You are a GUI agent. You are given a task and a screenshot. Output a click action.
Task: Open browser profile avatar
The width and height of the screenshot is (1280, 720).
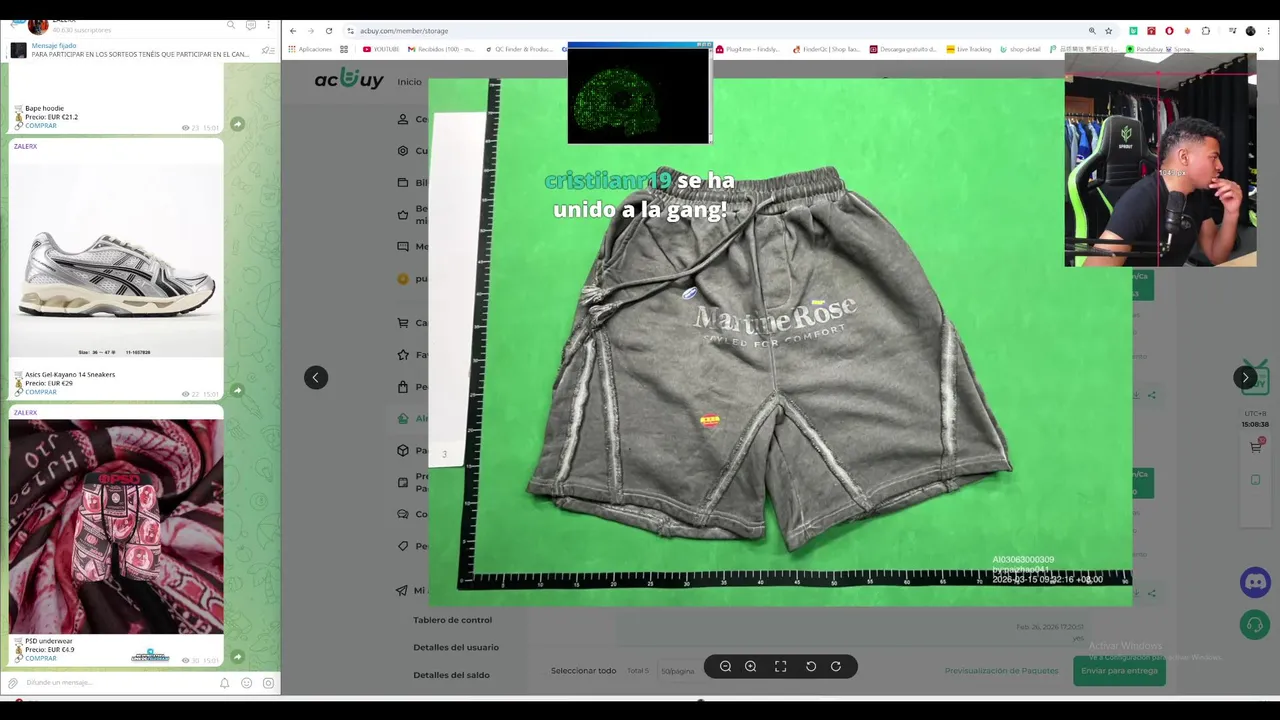click(1250, 31)
